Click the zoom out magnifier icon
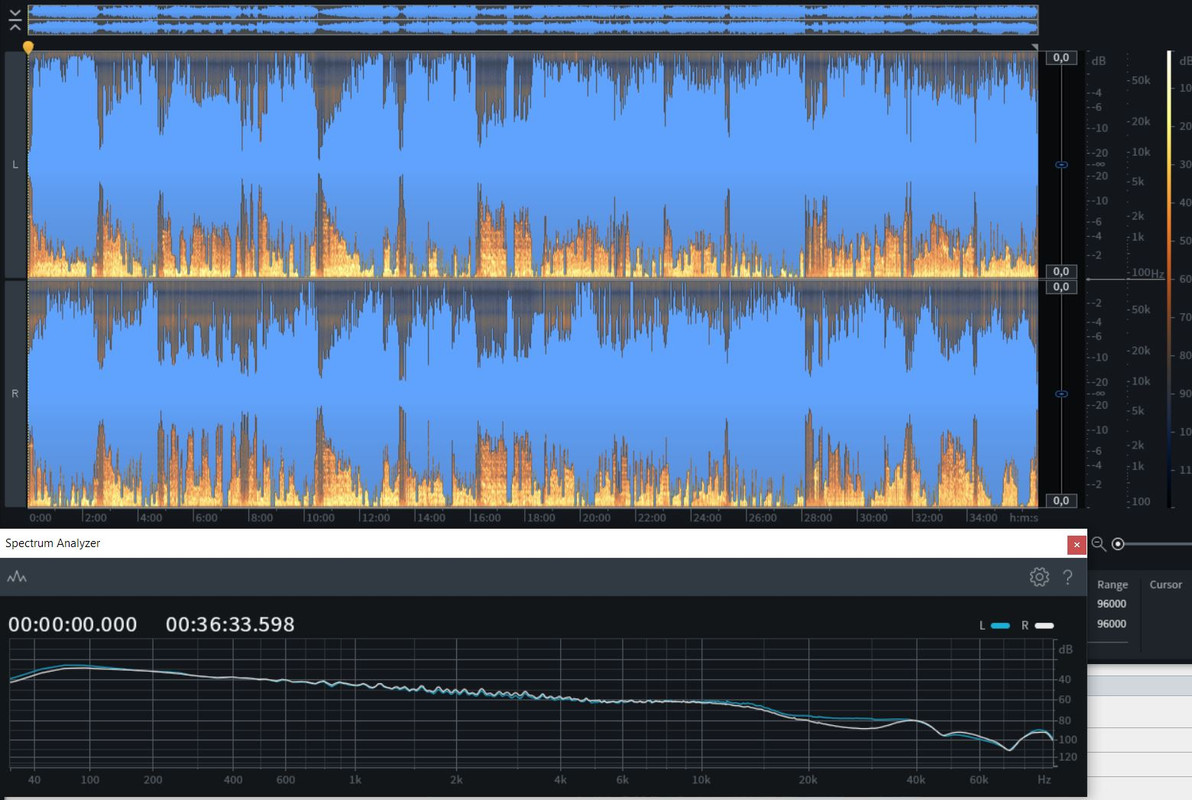This screenshot has height=800, width=1192. [x=1098, y=544]
